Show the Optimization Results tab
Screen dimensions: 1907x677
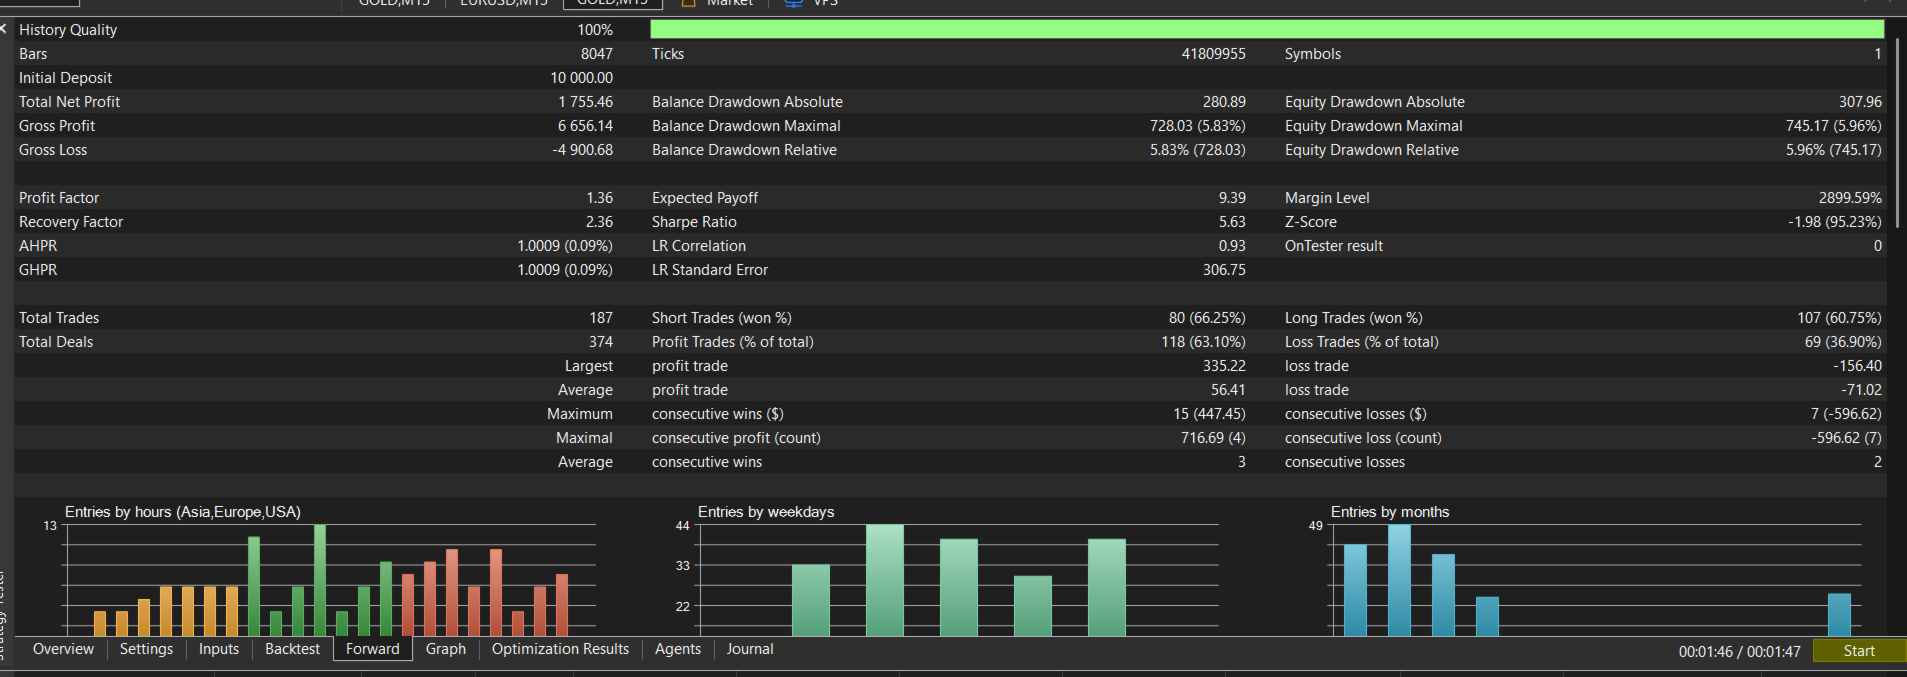tap(560, 649)
